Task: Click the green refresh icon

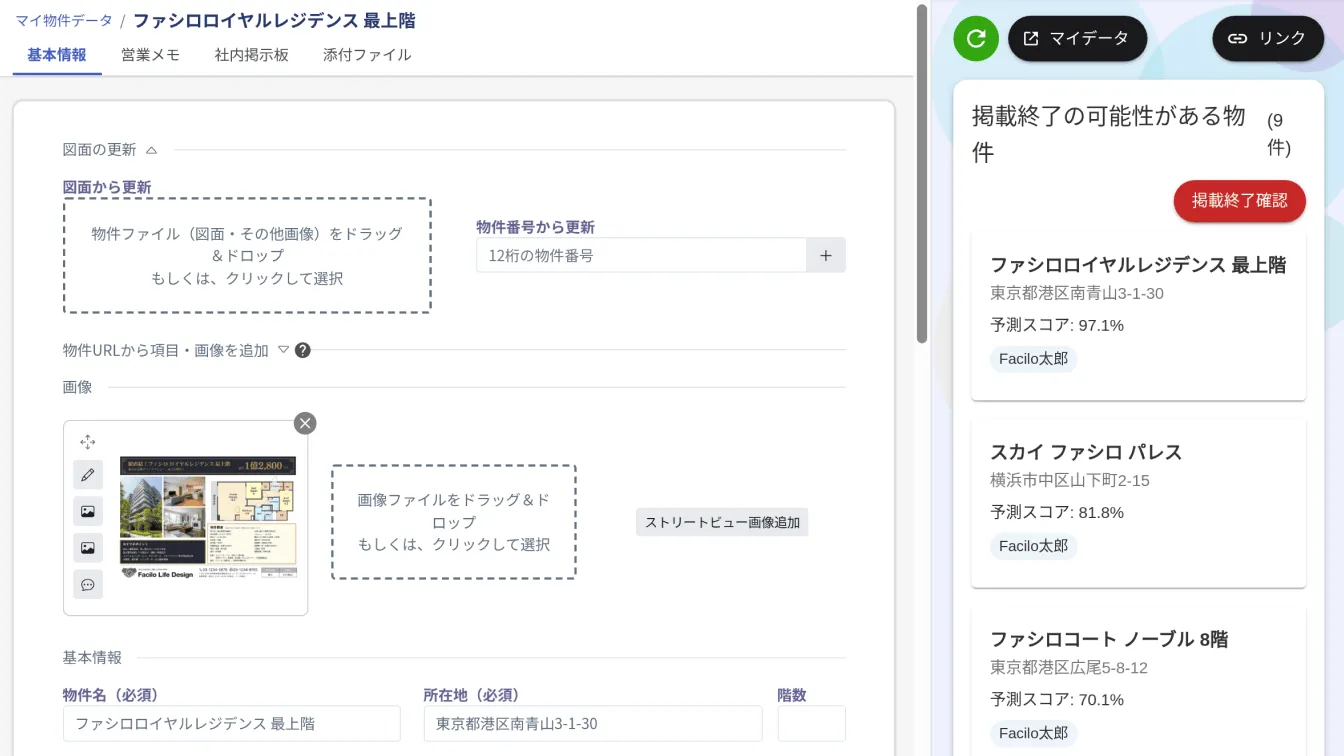Action: pos(976,39)
